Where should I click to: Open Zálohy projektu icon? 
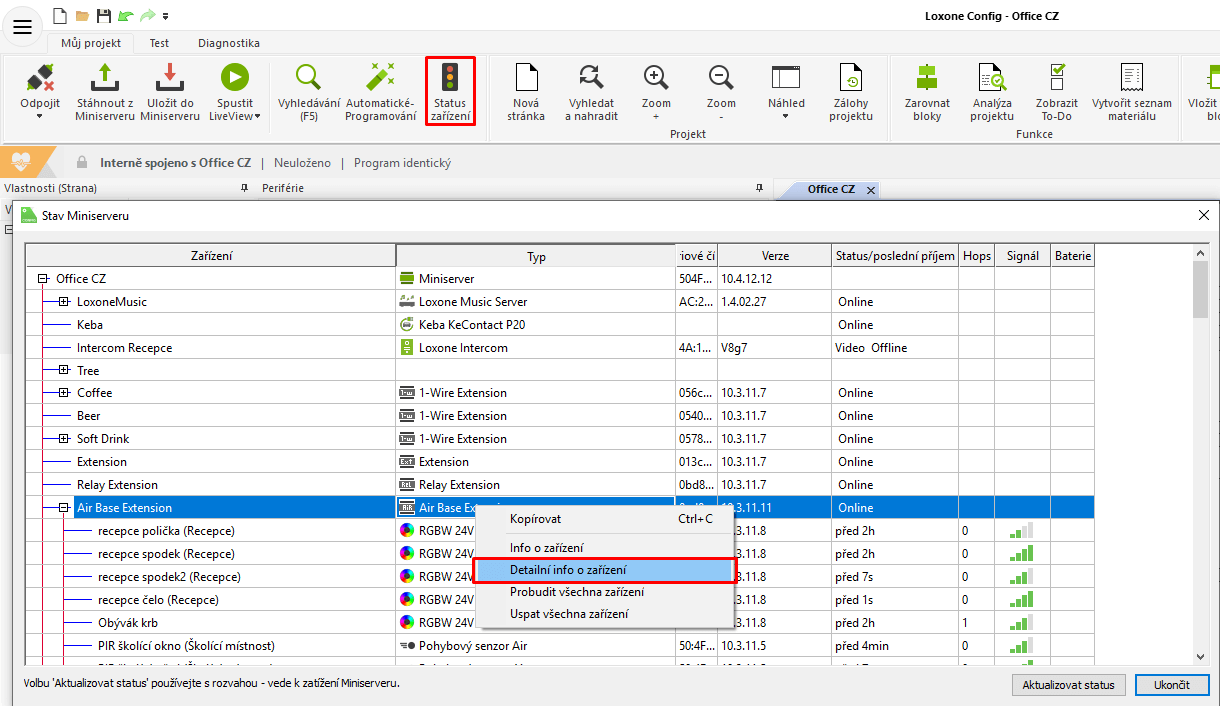click(x=850, y=77)
